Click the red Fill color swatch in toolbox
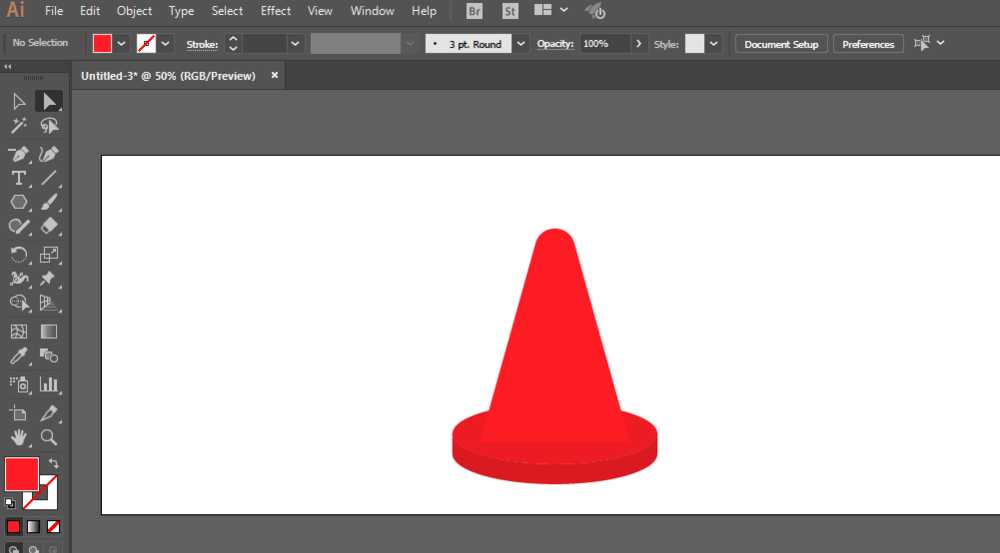1000x553 pixels. 22,474
